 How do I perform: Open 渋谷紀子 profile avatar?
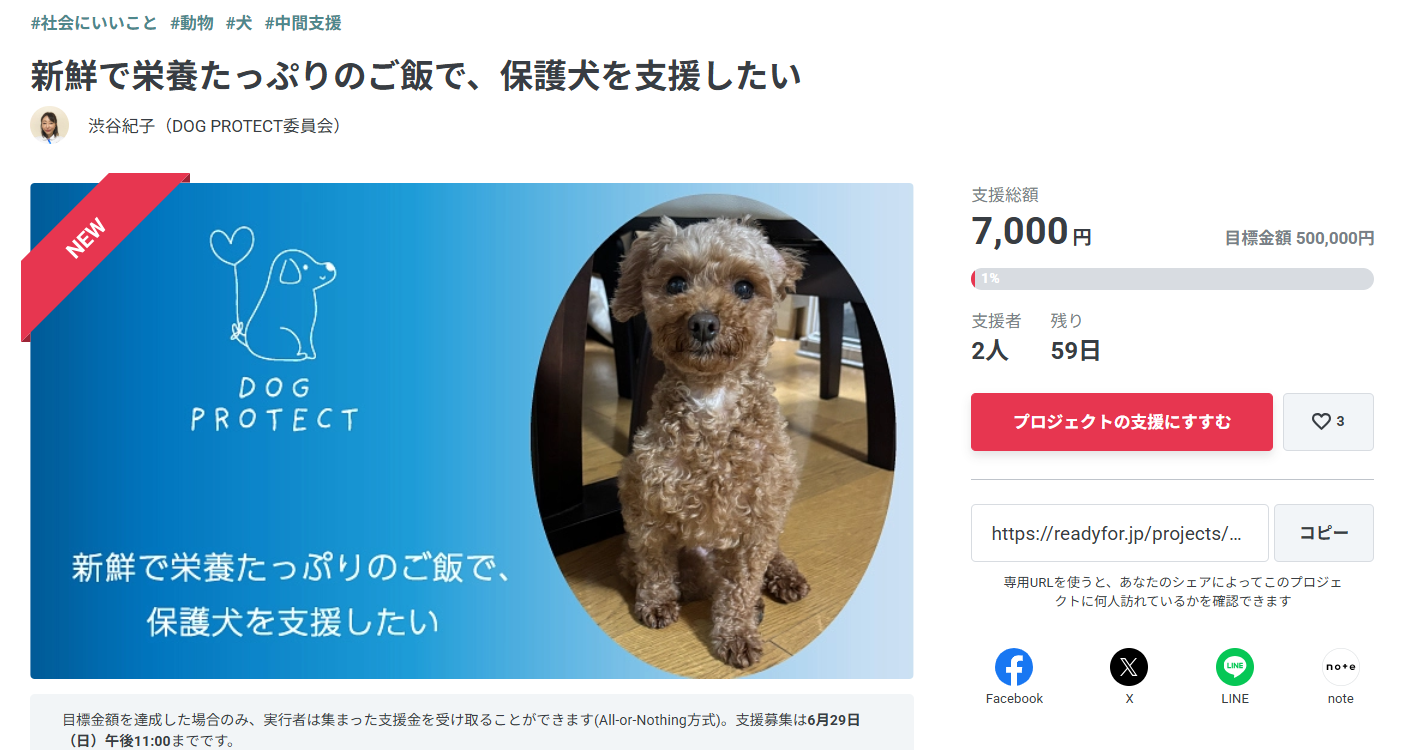point(50,126)
